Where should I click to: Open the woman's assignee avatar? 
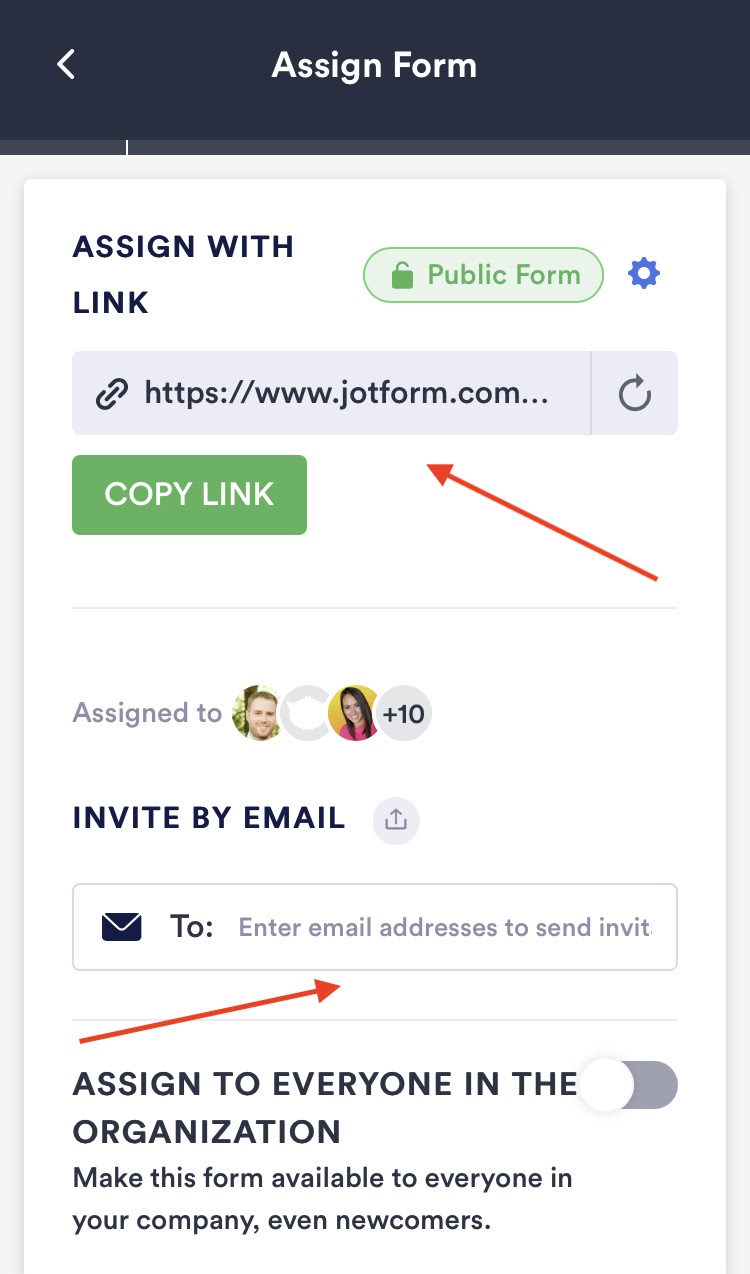(355, 713)
